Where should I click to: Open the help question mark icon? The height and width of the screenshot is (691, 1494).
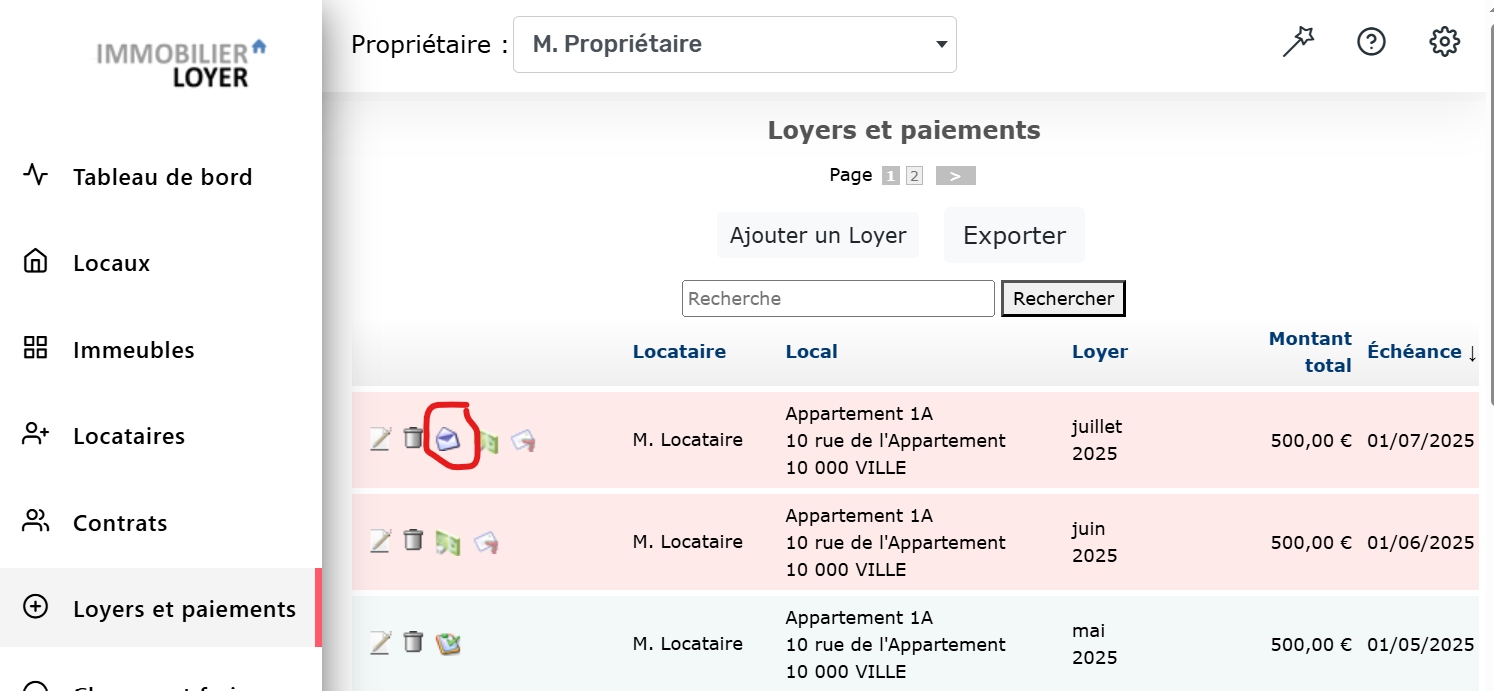(x=1371, y=42)
